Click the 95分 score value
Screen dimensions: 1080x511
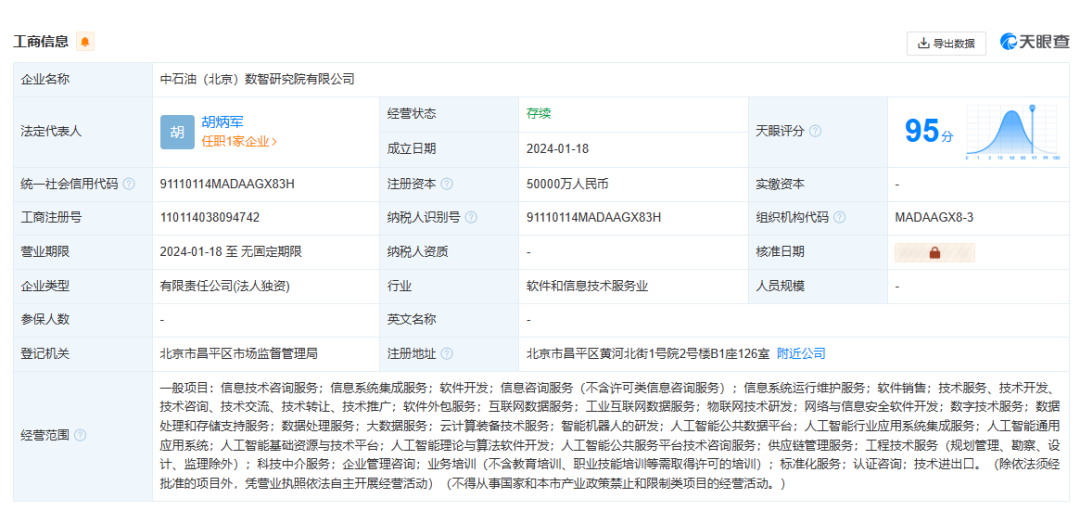coord(929,130)
